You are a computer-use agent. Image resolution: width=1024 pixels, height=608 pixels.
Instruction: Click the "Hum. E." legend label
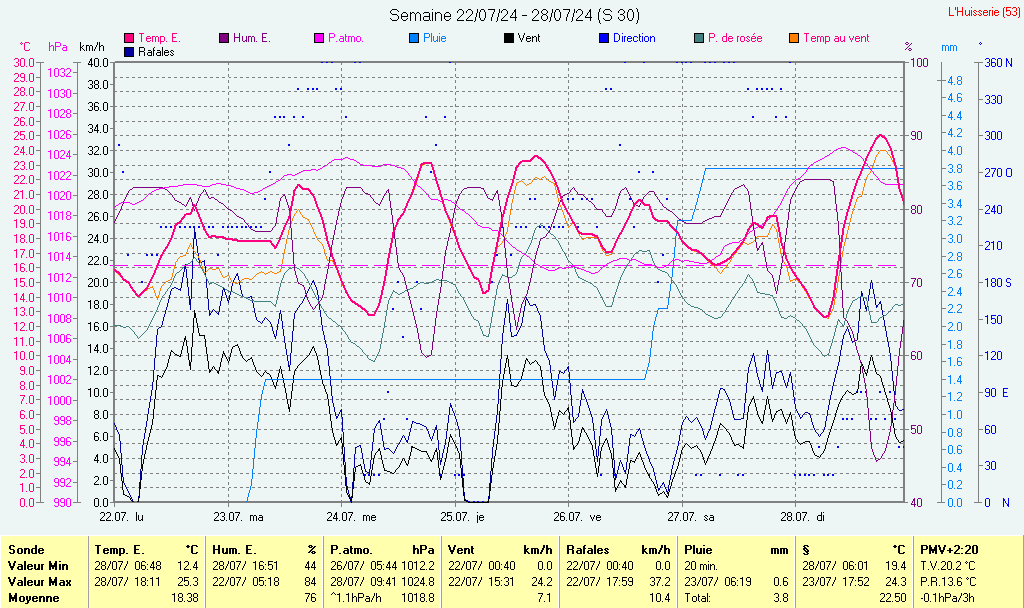point(252,39)
